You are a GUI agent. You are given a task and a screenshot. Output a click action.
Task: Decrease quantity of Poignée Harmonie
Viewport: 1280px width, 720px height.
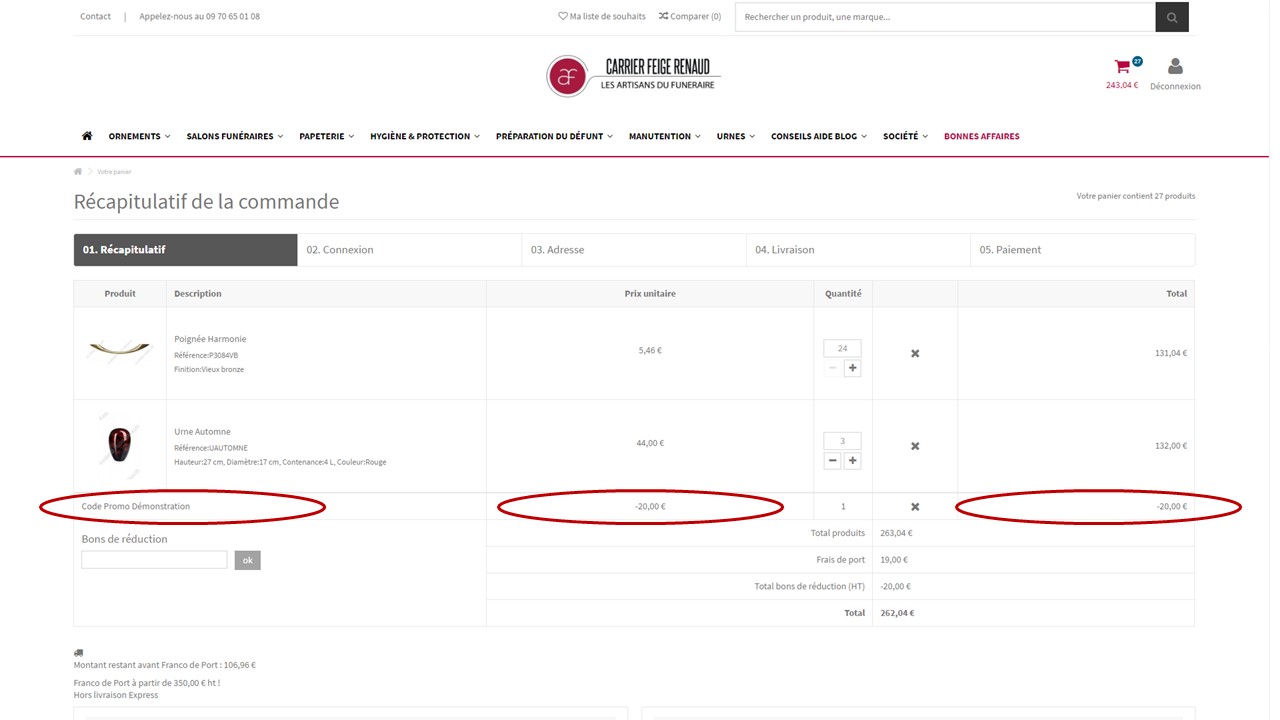(832, 368)
